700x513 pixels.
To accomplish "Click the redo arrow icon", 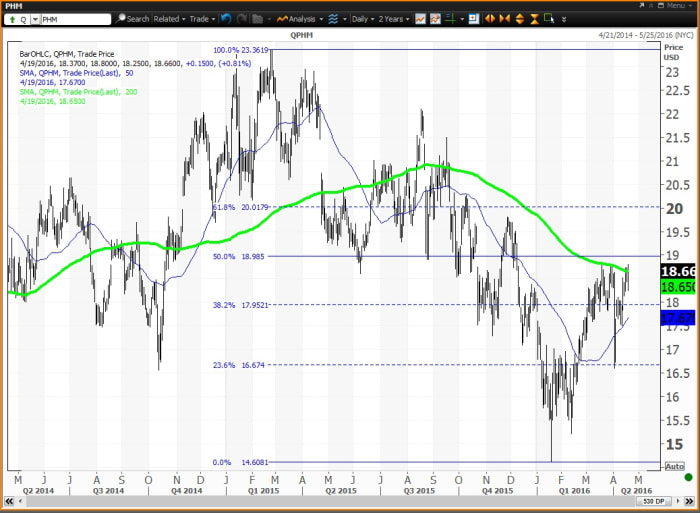I will pyautogui.click(x=243, y=18).
